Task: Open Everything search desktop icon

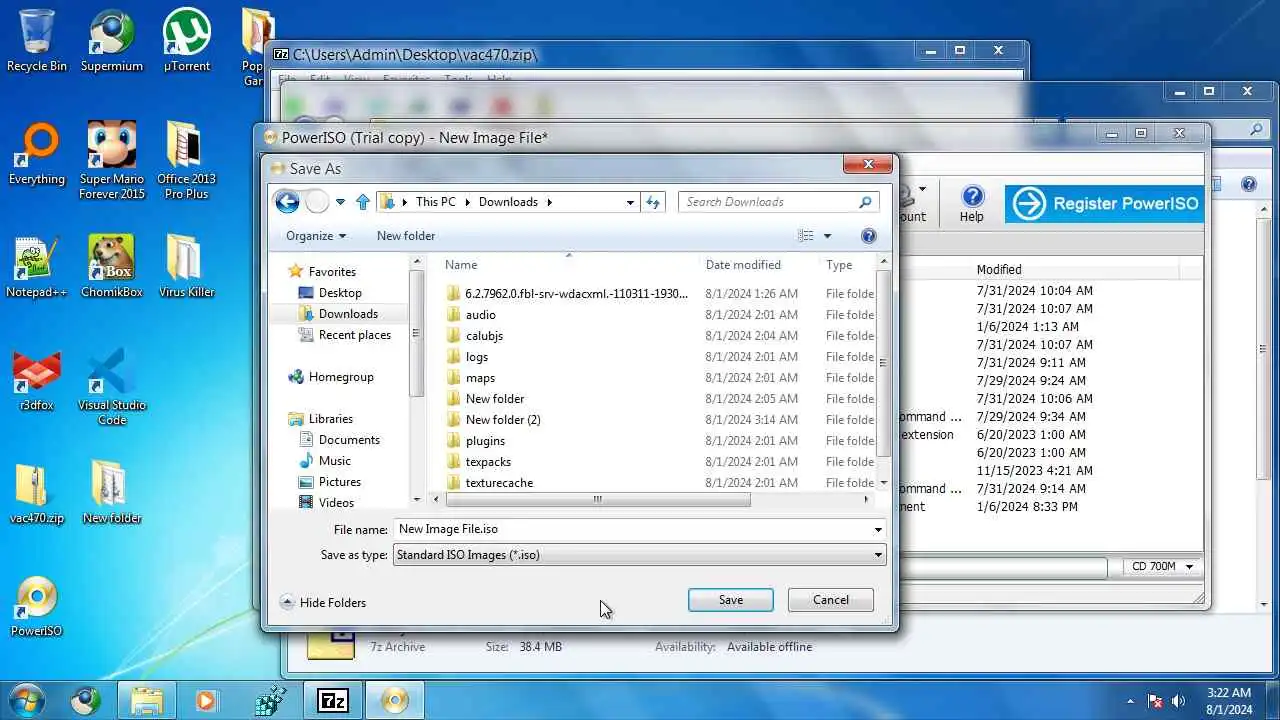Action: point(37,155)
